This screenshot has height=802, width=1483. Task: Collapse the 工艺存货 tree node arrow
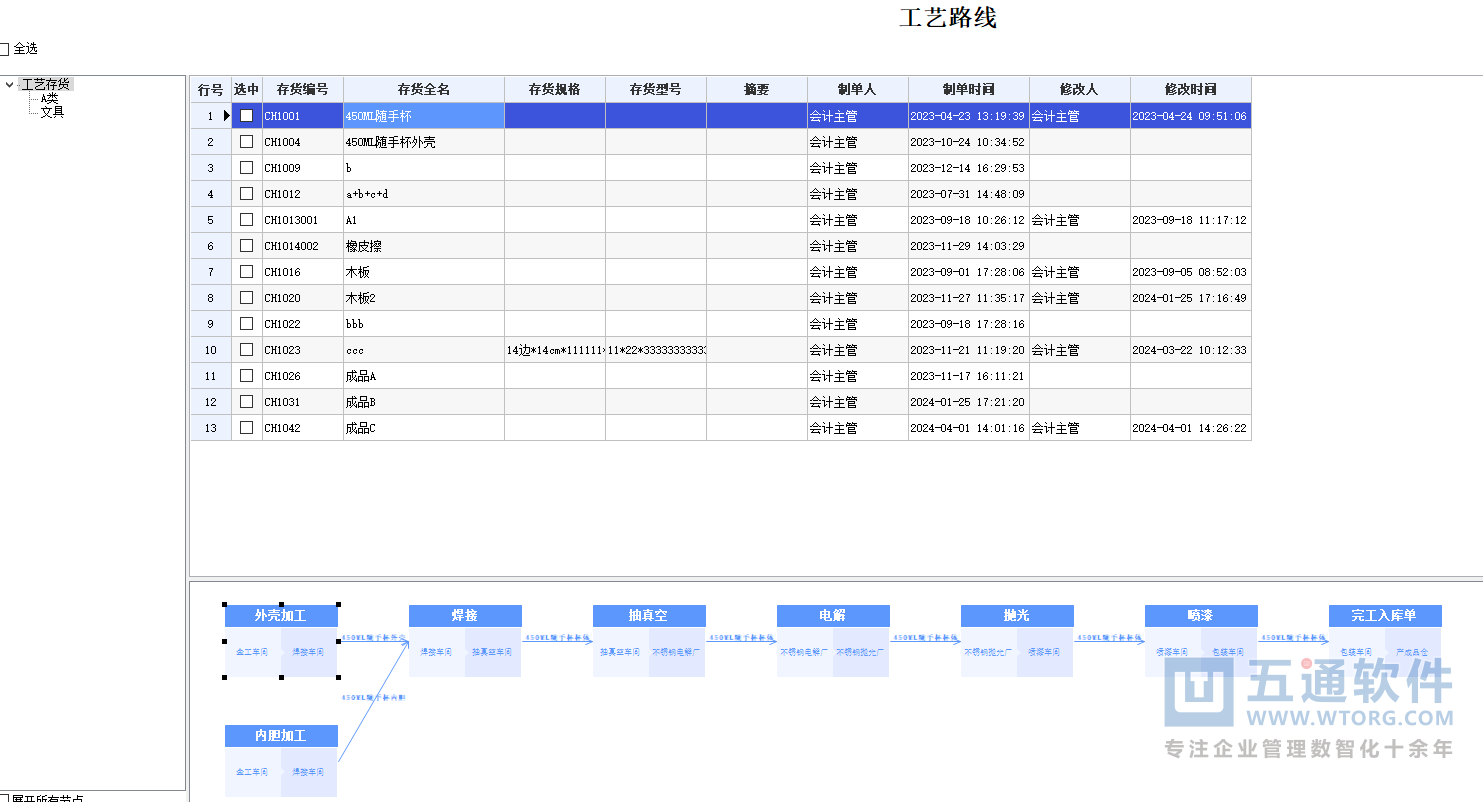point(10,85)
